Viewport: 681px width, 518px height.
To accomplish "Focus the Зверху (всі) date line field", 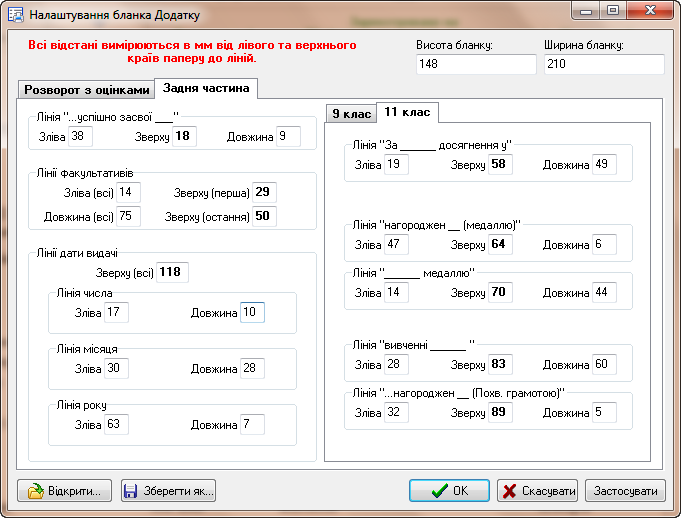I will click(173, 272).
